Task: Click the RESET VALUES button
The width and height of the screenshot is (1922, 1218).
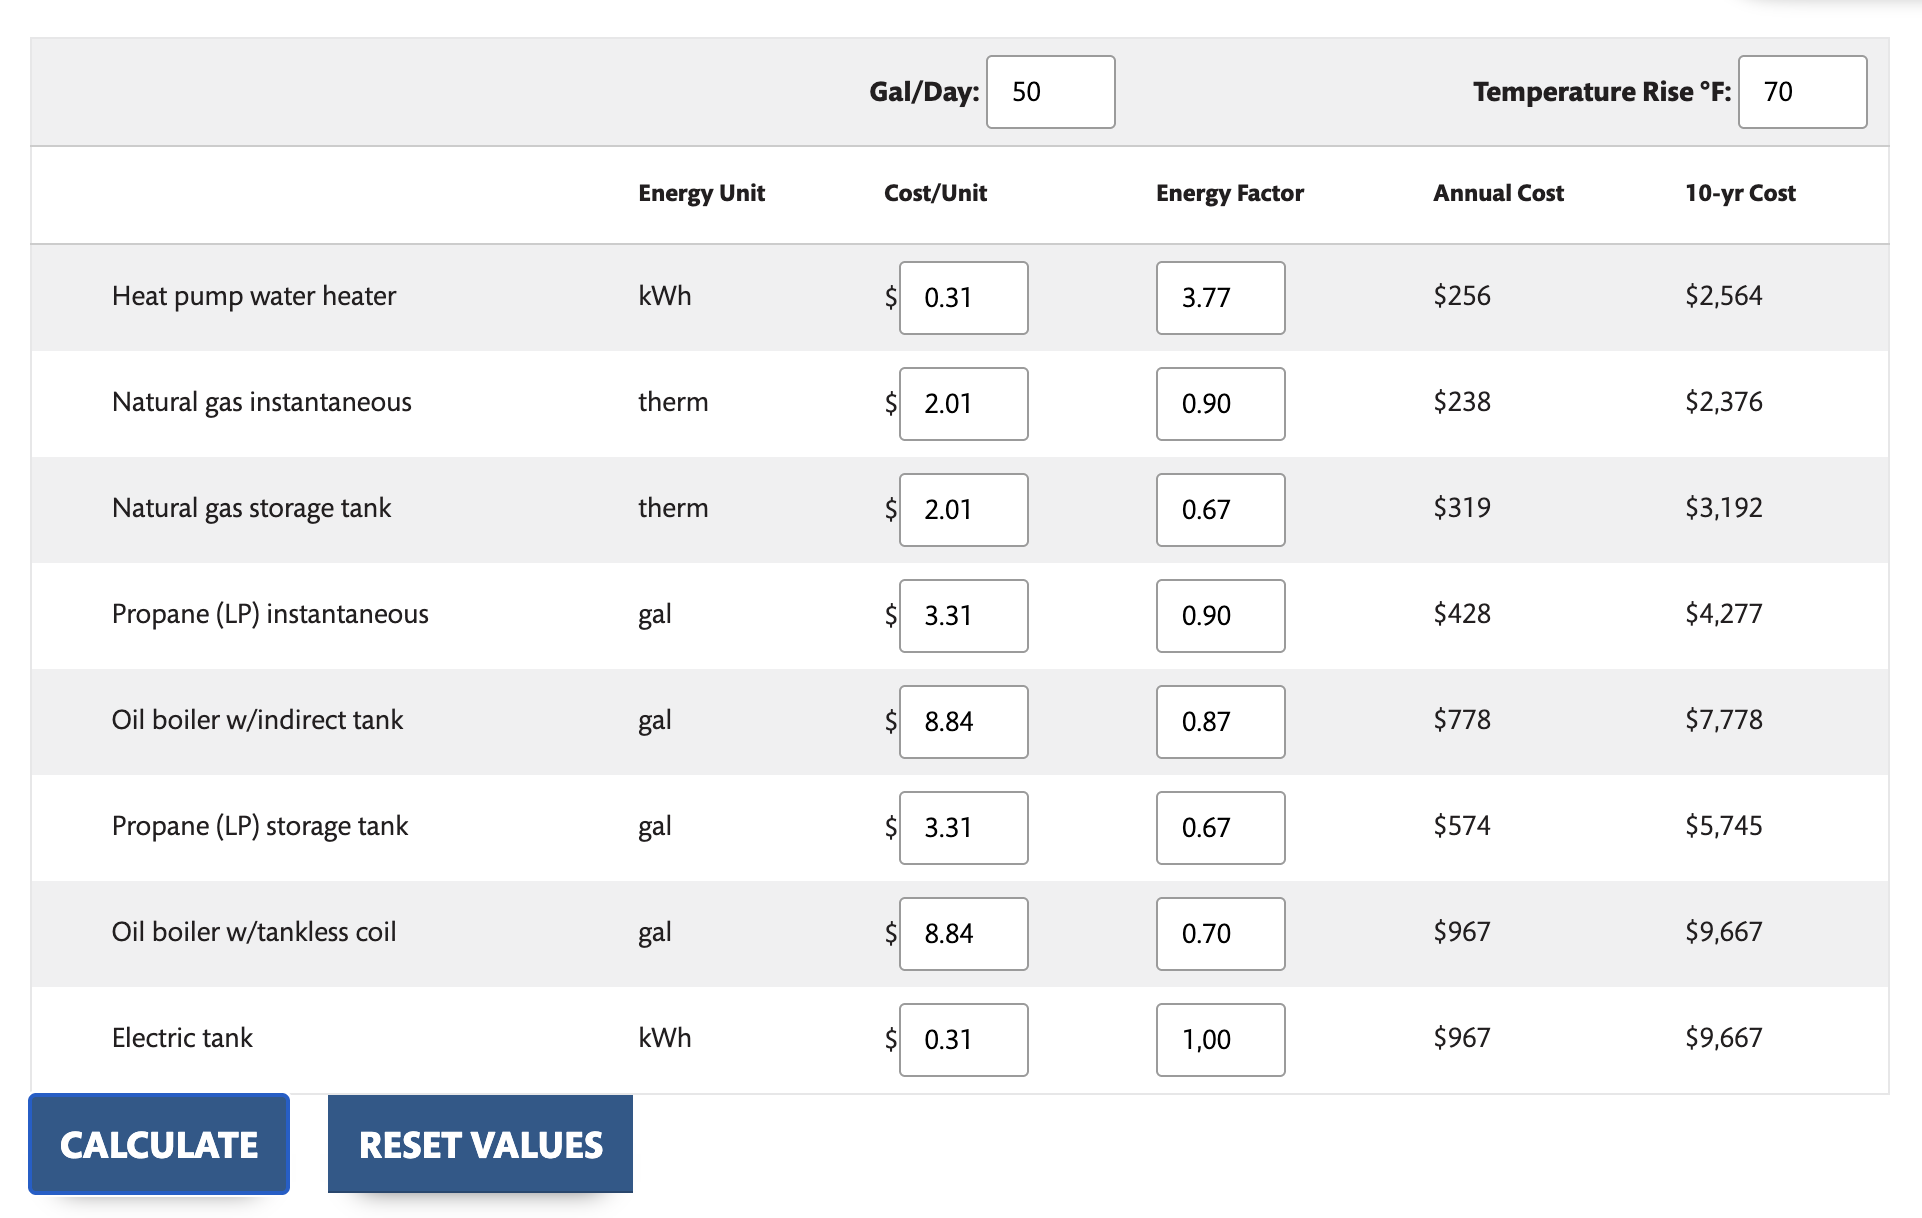Action: (x=480, y=1144)
